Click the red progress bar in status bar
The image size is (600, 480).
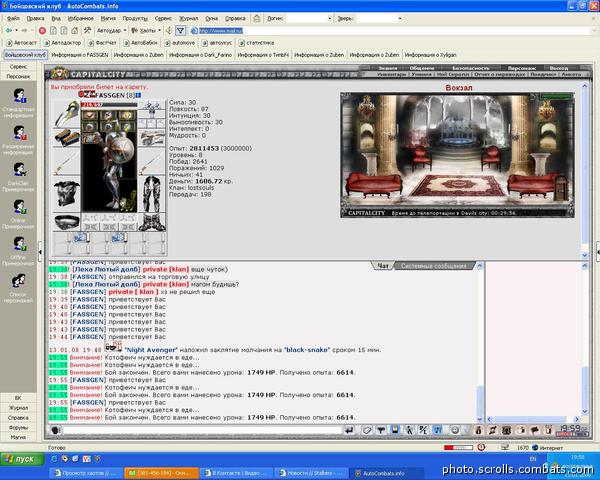click(458, 447)
